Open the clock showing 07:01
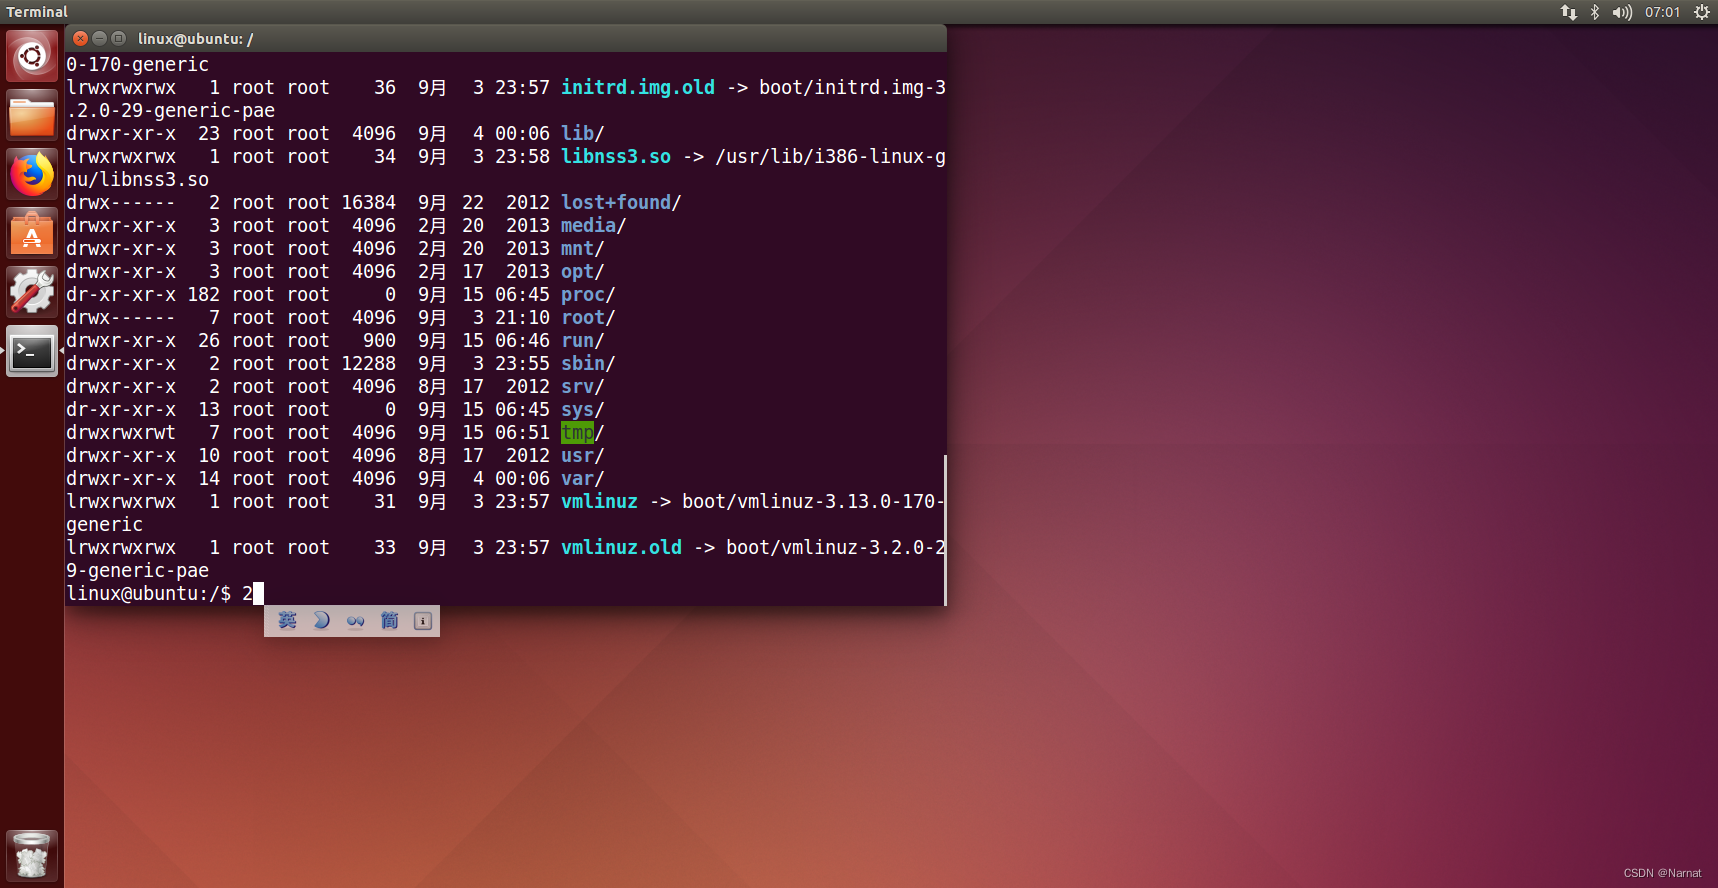Viewport: 1718px width, 888px height. click(1662, 12)
